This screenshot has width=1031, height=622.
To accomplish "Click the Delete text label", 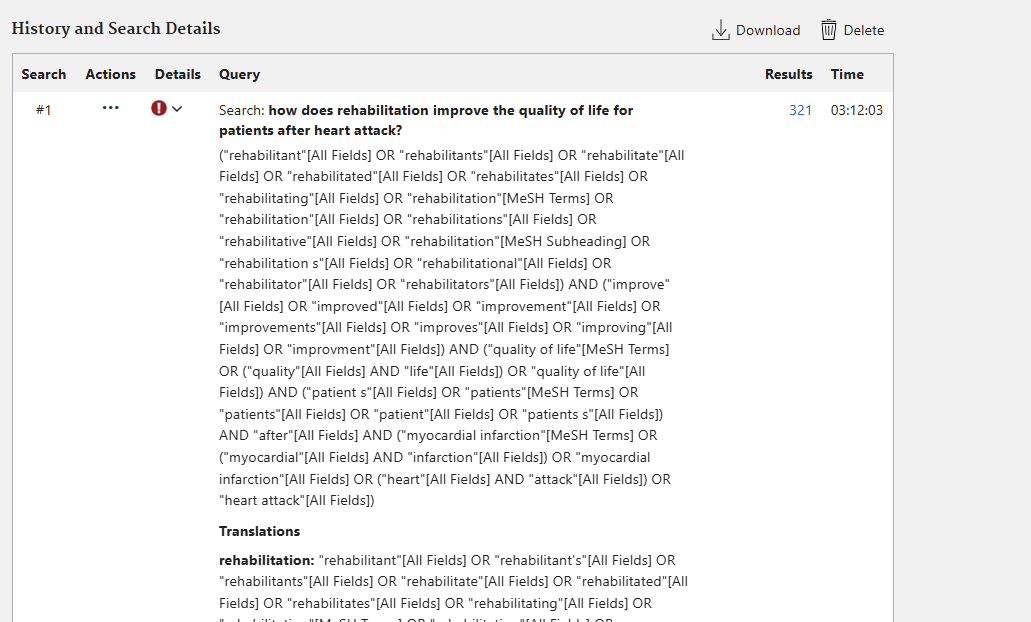I will tap(864, 30).
